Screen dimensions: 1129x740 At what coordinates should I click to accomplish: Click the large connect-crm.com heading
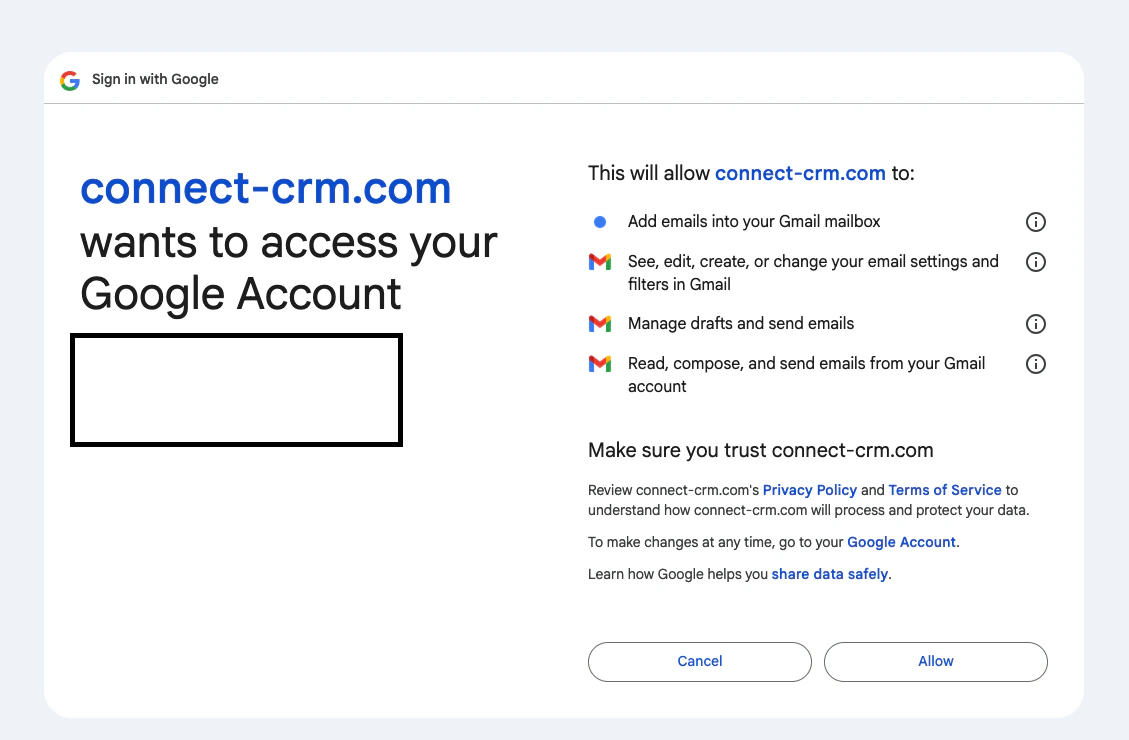click(266, 188)
